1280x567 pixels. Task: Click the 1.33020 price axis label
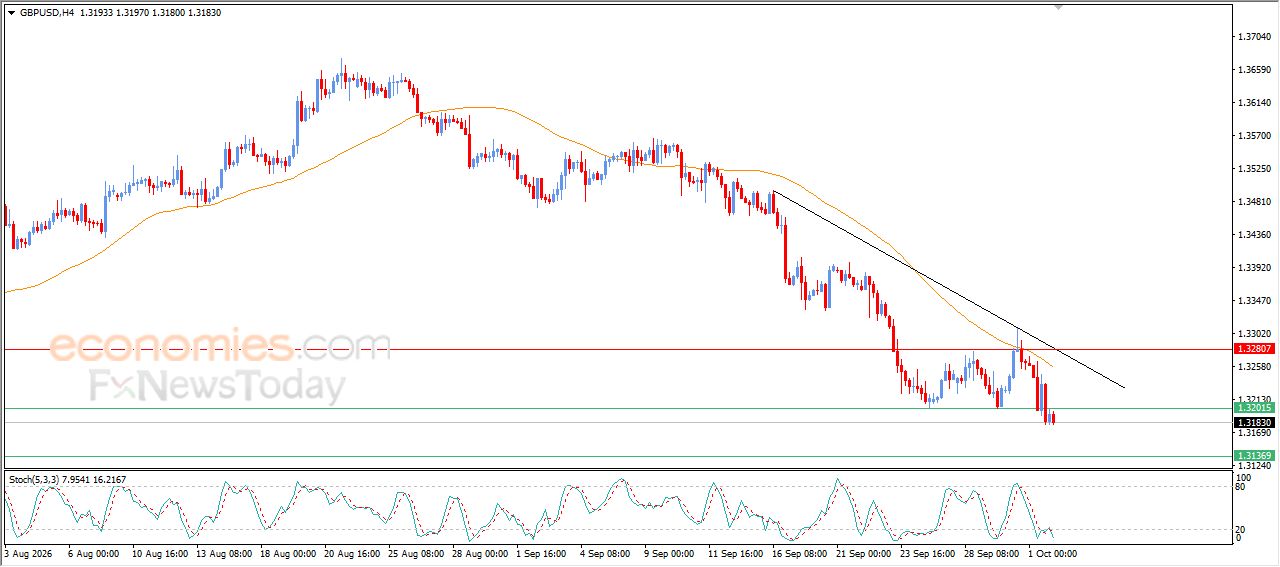pyautogui.click(x=1254, y=334)
